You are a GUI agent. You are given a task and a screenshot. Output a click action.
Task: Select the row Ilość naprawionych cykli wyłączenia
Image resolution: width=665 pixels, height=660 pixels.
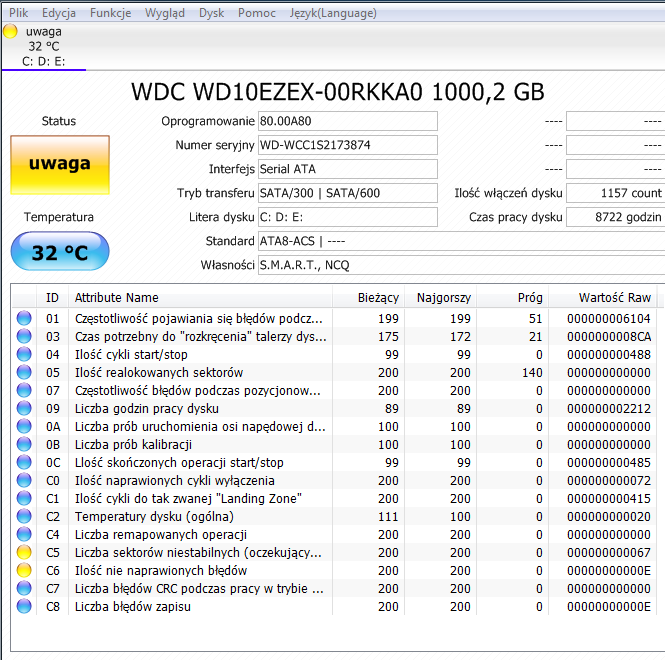click(x=335, y=481)
